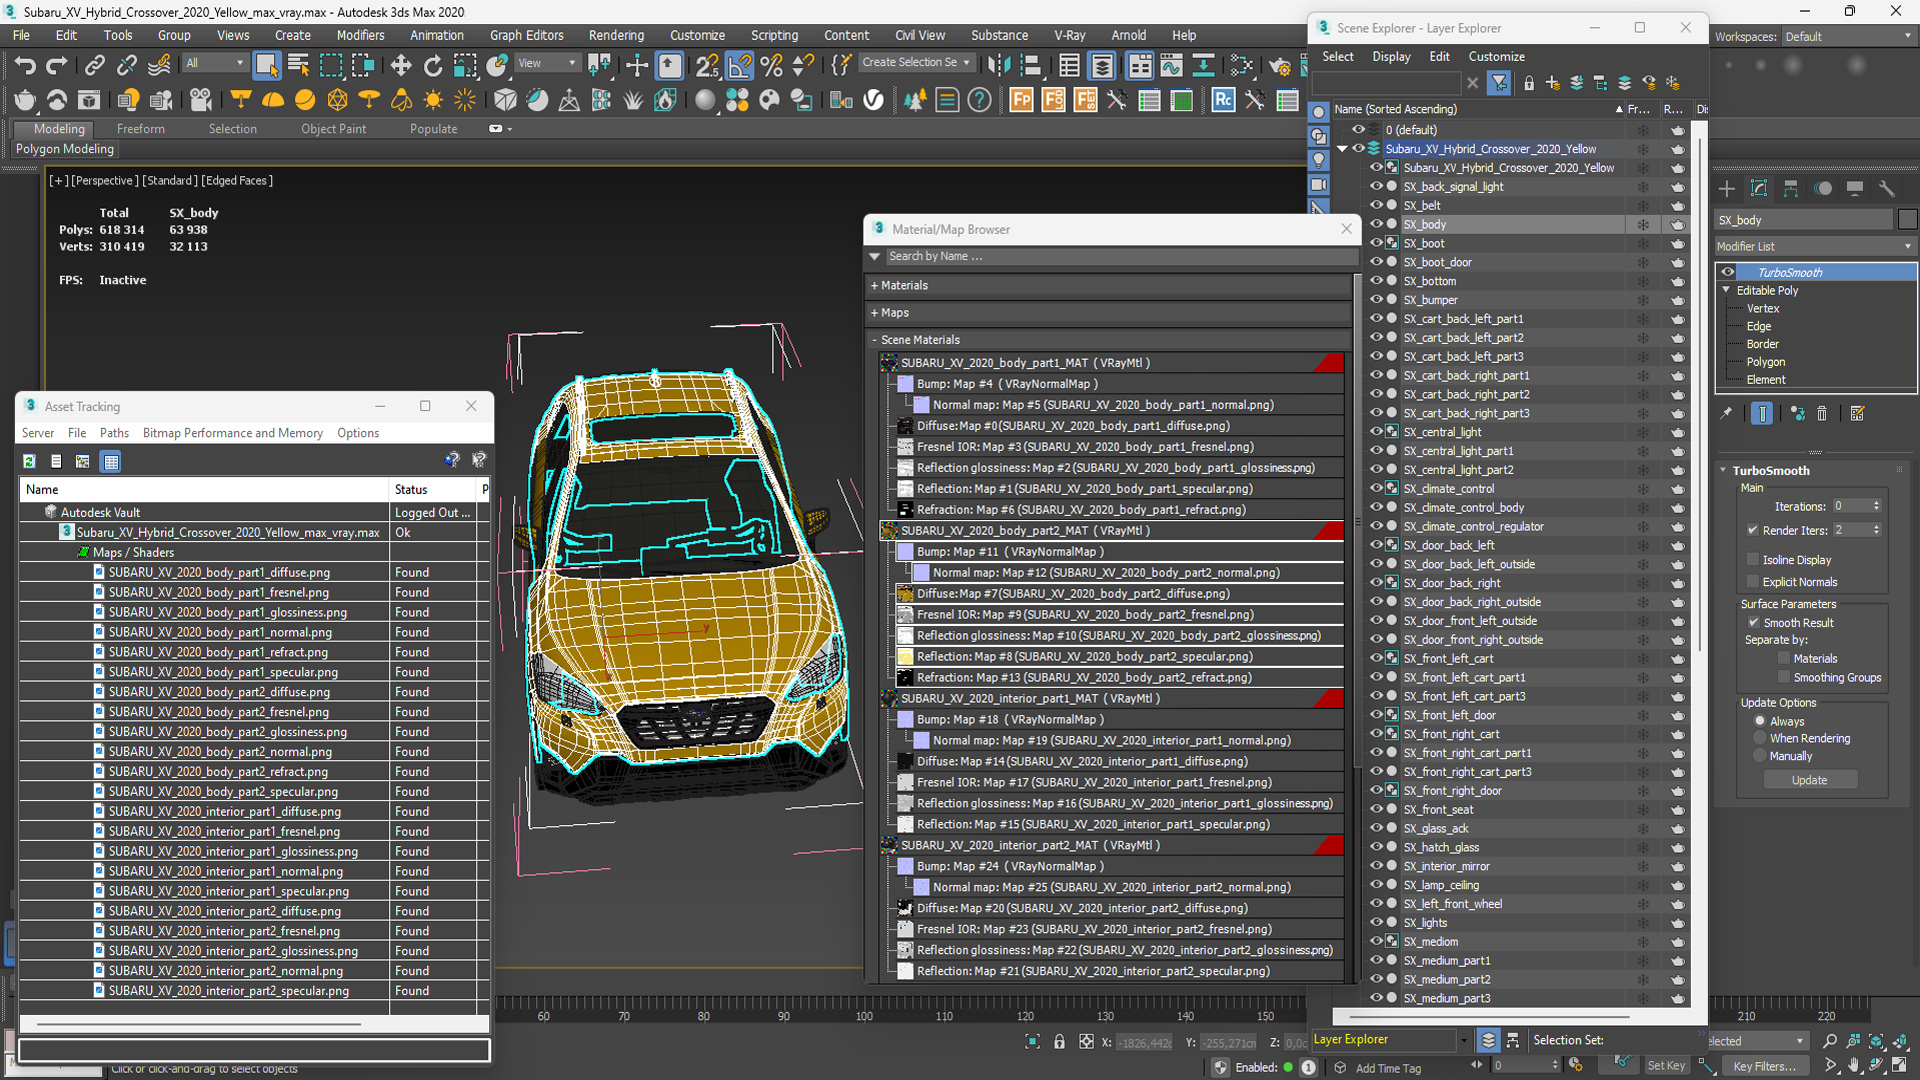Check the Isoline Display option
Image resolution: width=1920 pixels, height=1080 pixels.
pos(1752,559)
